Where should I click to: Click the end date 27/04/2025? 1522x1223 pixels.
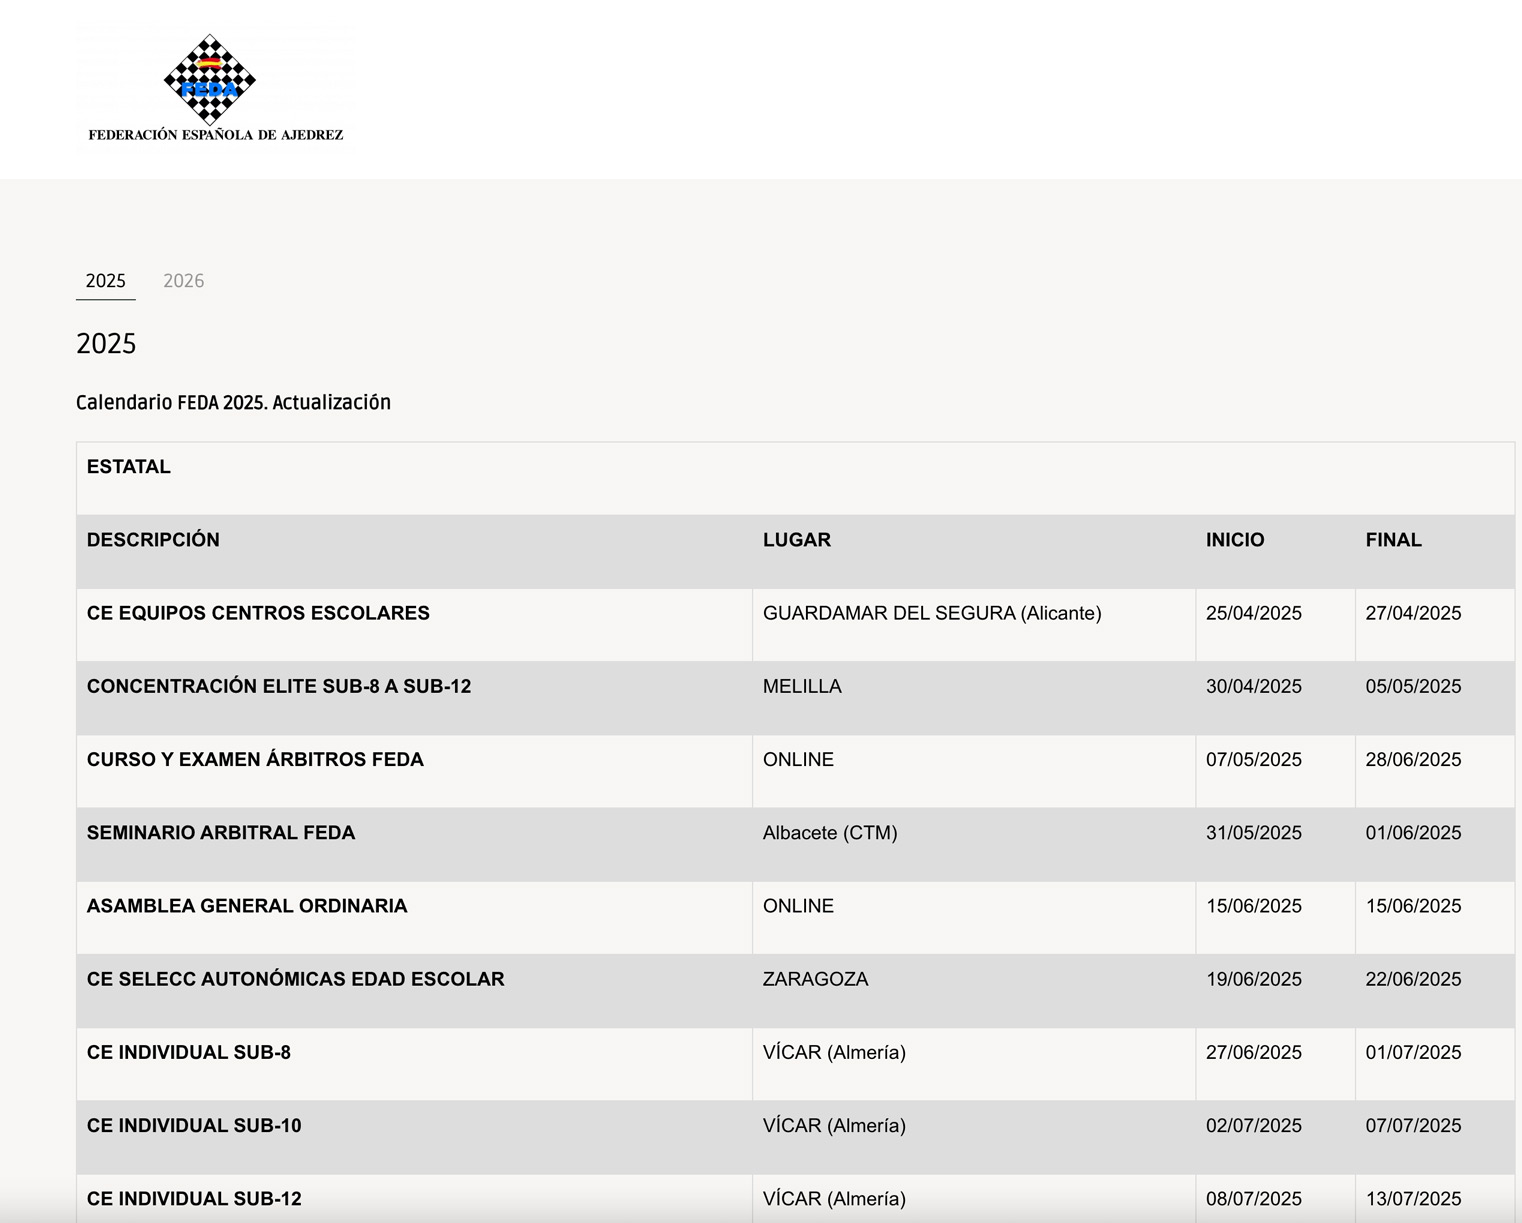pyautogui.click(x=1414, y=613)
